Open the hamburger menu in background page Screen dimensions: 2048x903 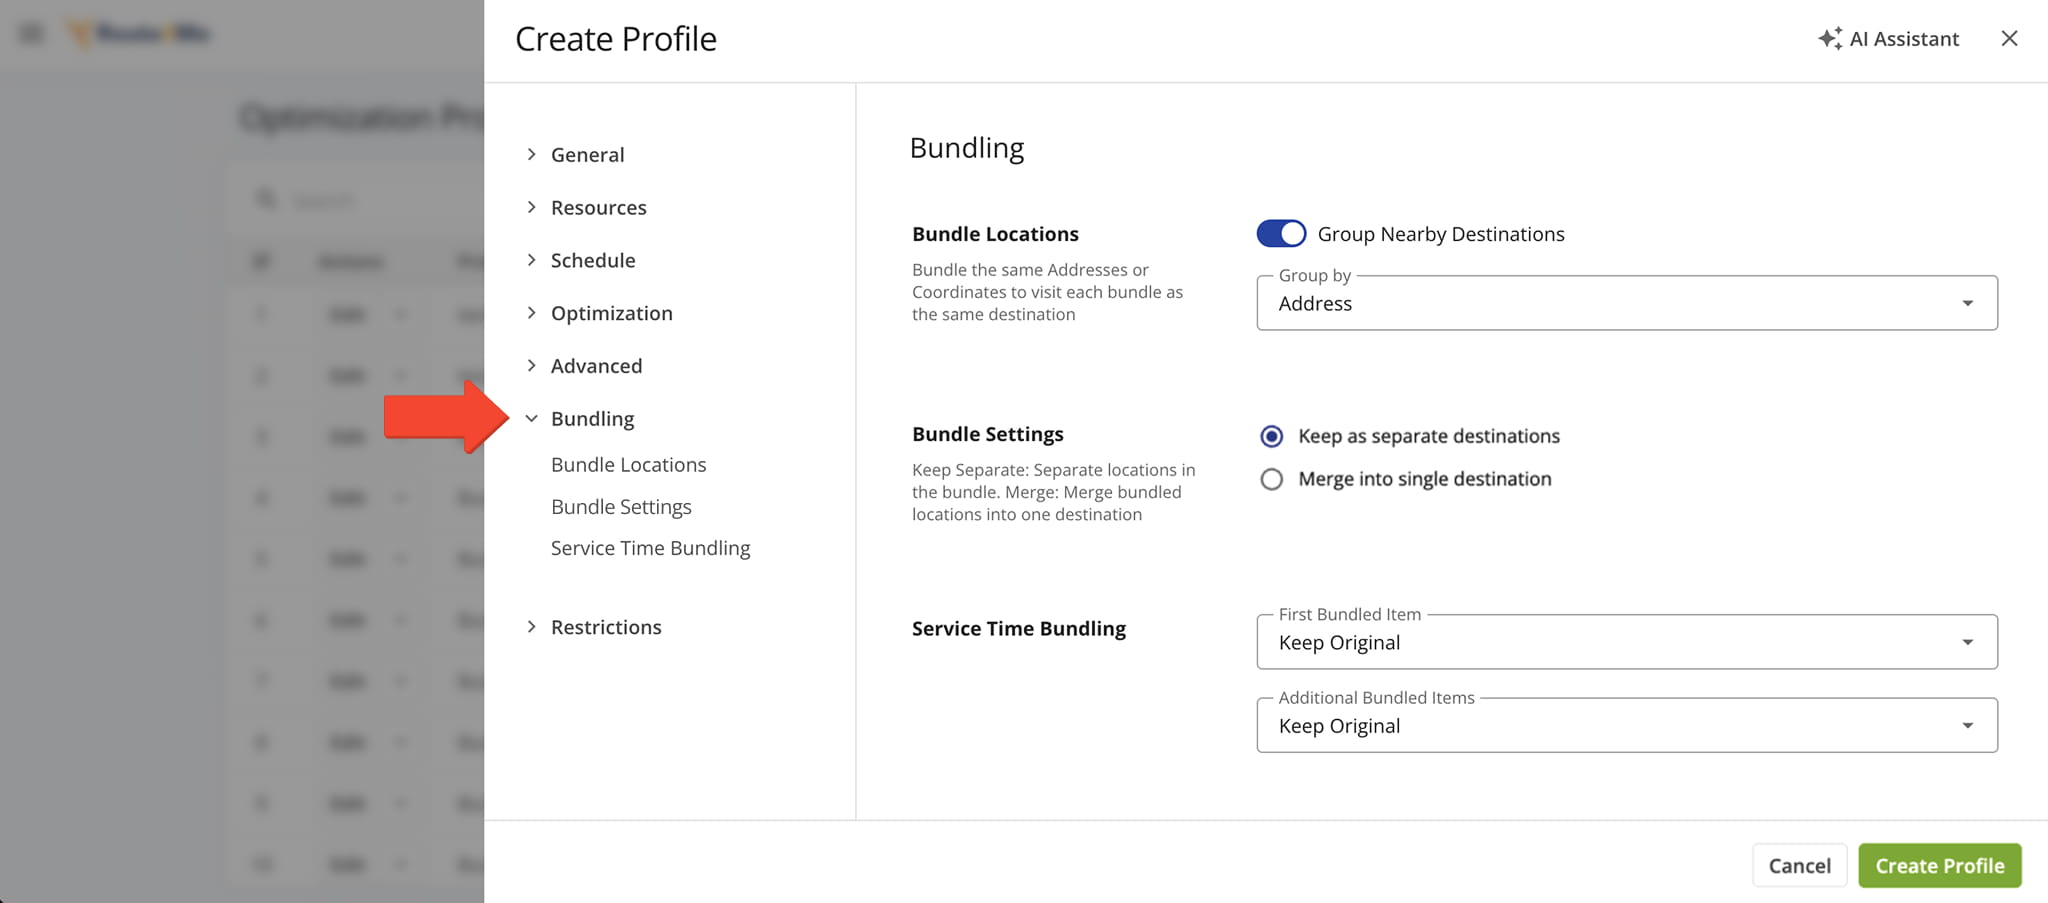click(31, 34)
